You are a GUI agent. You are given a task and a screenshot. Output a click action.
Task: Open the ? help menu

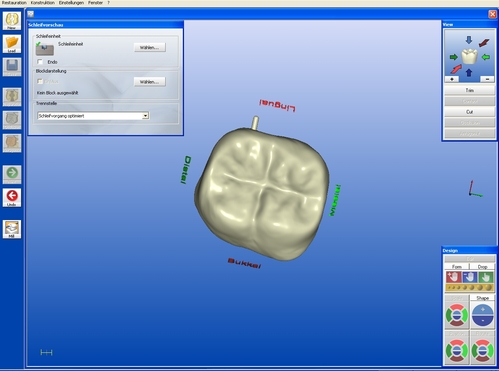[108, 3]
